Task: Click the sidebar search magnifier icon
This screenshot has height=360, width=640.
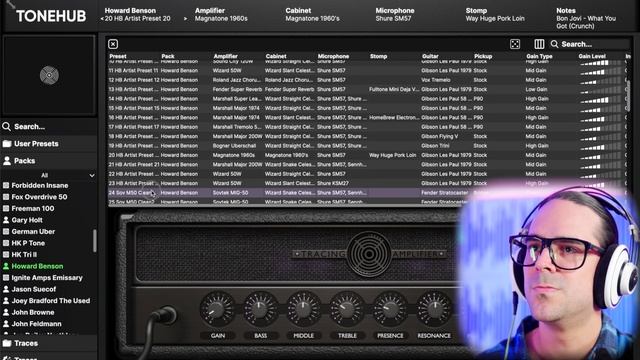Action: [7, 127]
